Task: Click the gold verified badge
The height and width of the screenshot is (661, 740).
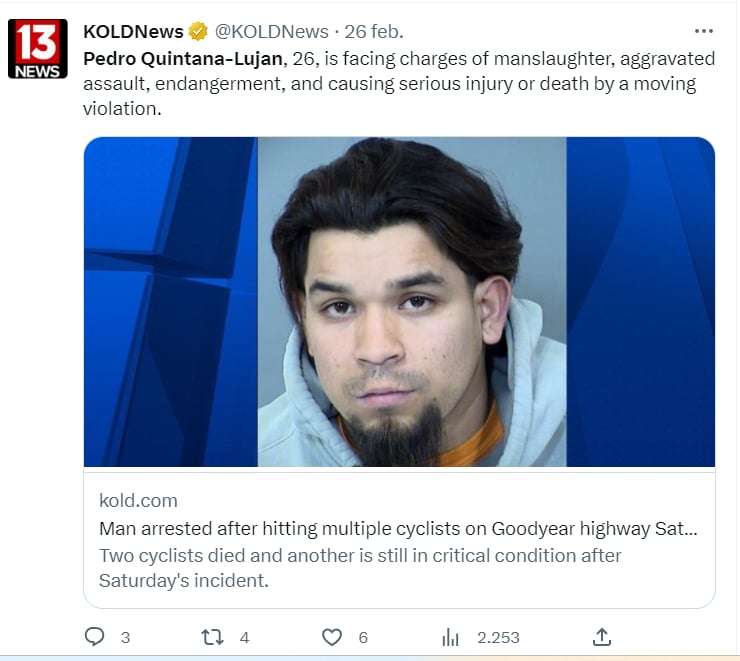Action: click(x=198, y=32)
